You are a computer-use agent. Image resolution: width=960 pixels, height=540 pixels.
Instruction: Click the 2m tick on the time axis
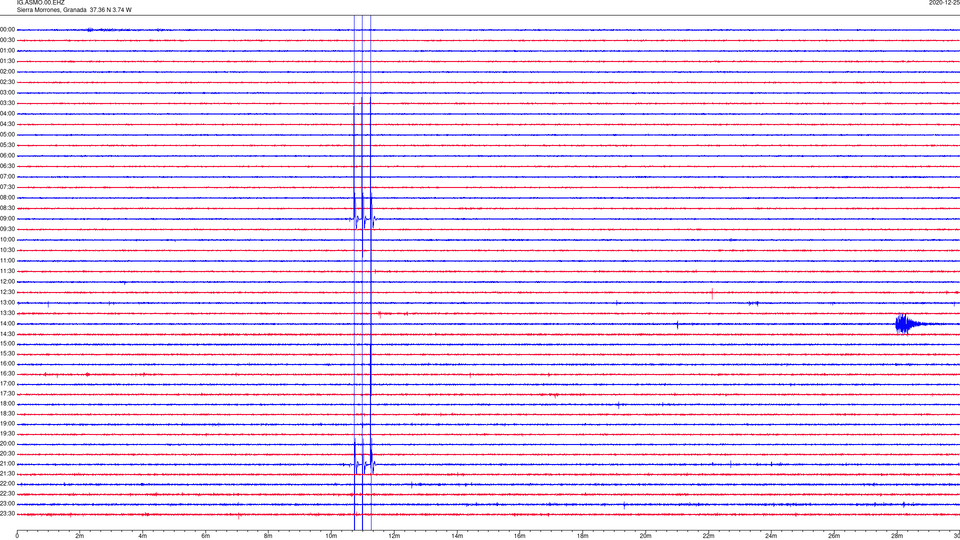pos(80,536)
